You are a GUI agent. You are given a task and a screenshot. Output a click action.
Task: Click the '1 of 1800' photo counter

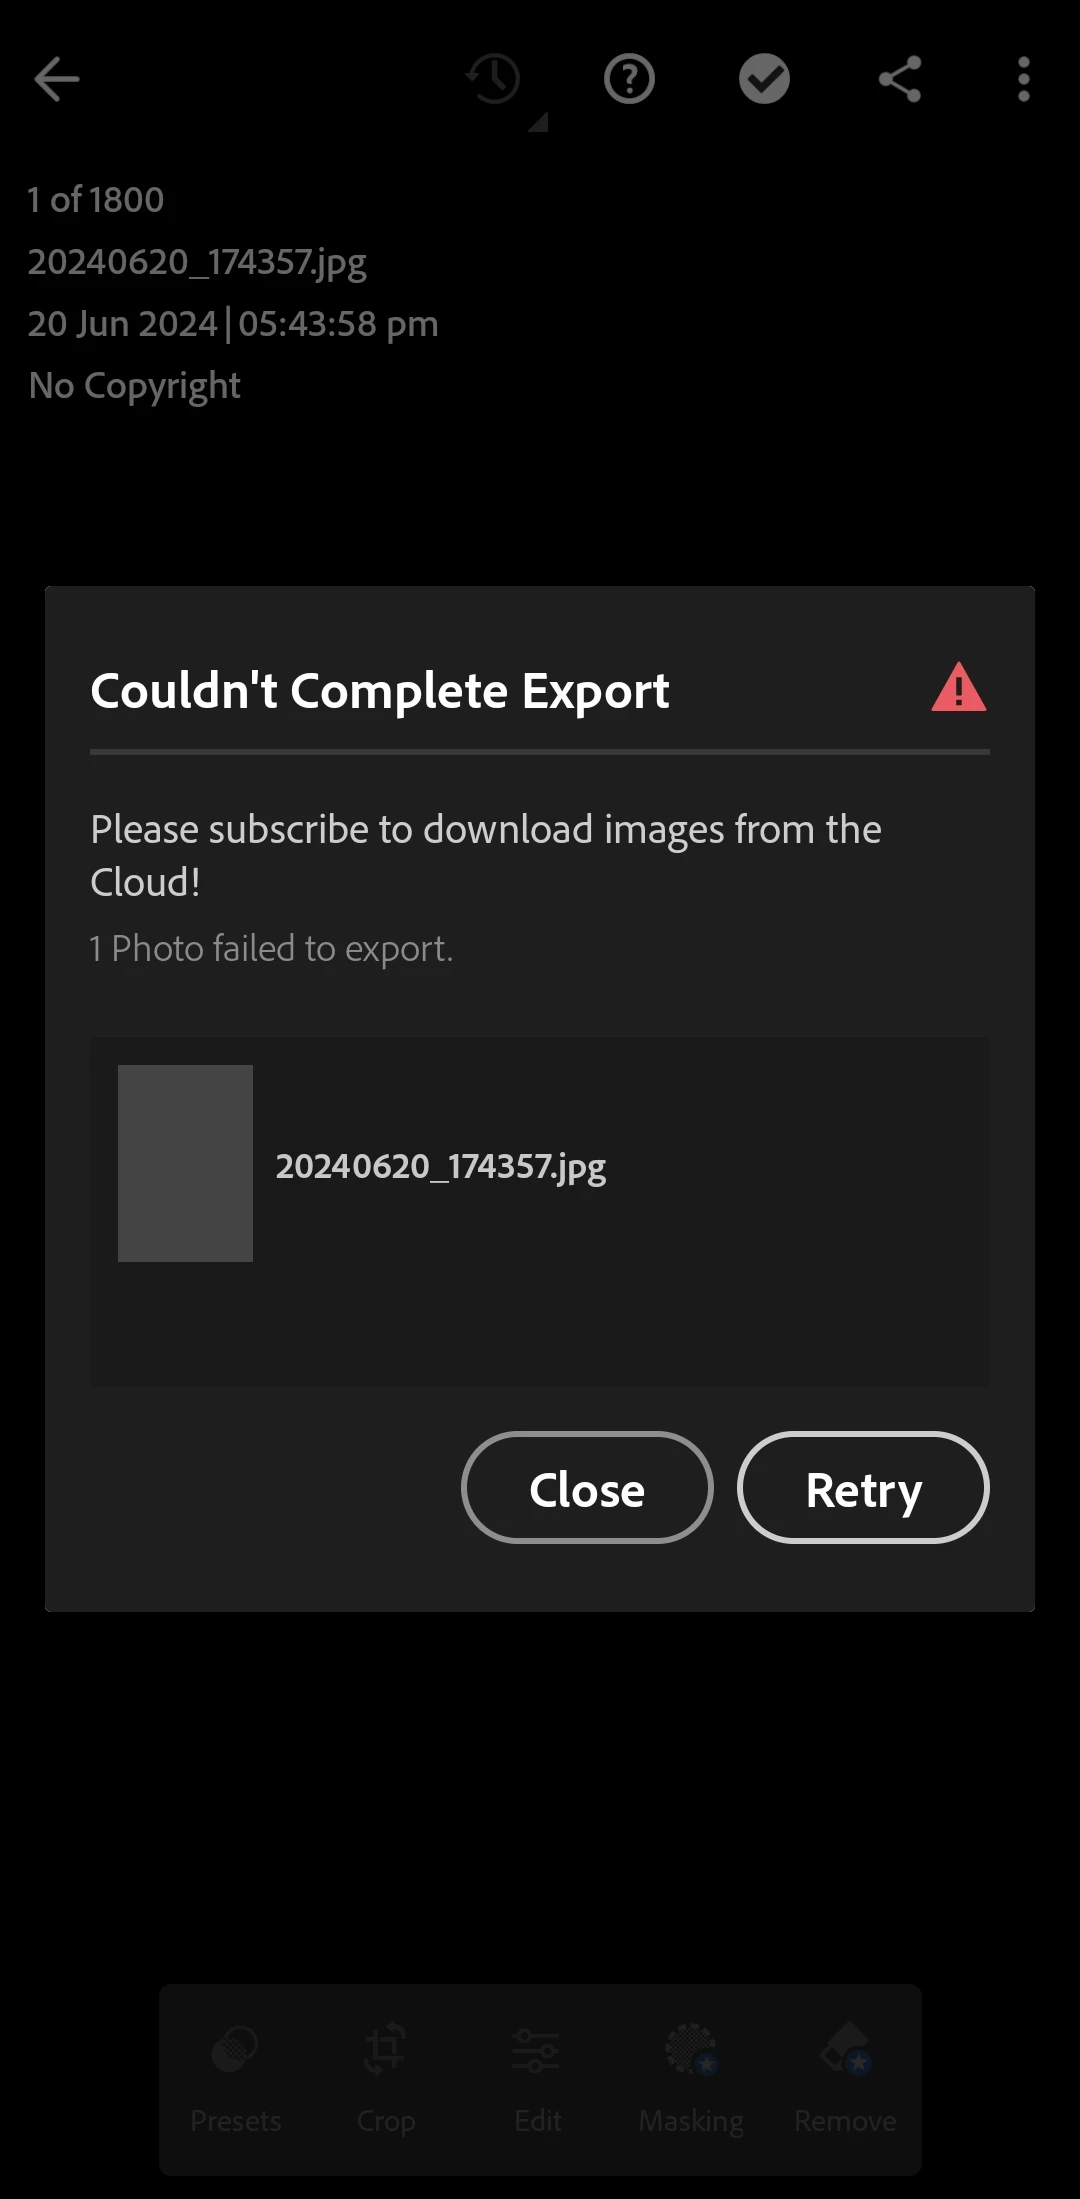[96, 200]
